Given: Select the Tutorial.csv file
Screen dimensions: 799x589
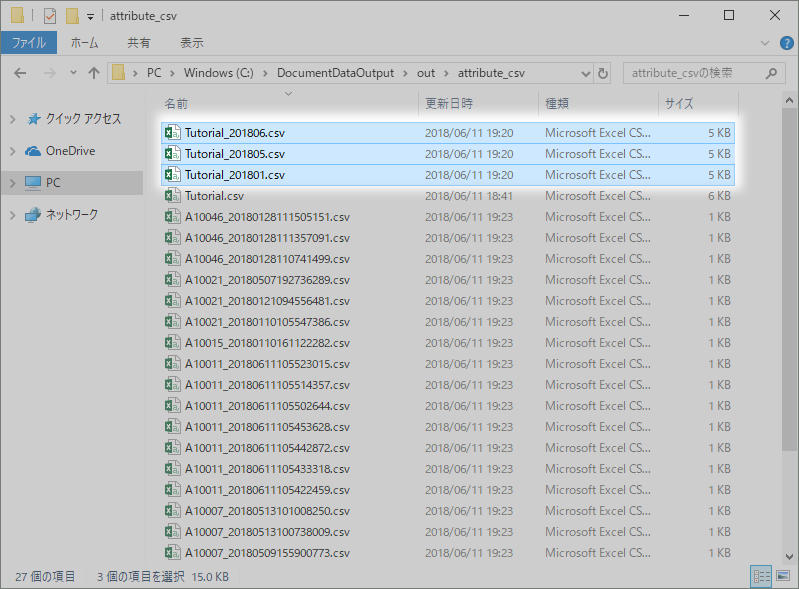Looking at the screenshot, I should point(448,196).
